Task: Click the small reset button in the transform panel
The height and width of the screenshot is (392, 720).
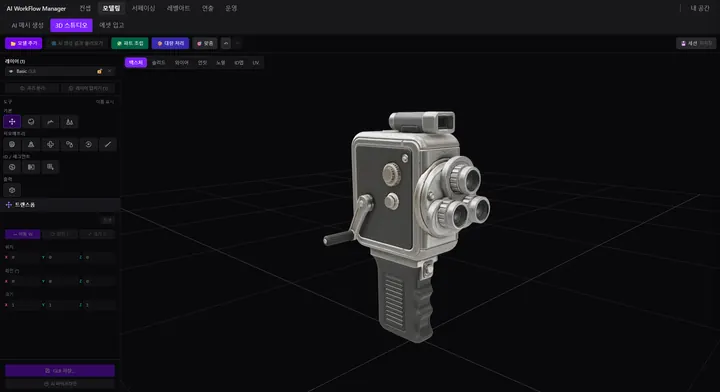Action: [107, 220]
